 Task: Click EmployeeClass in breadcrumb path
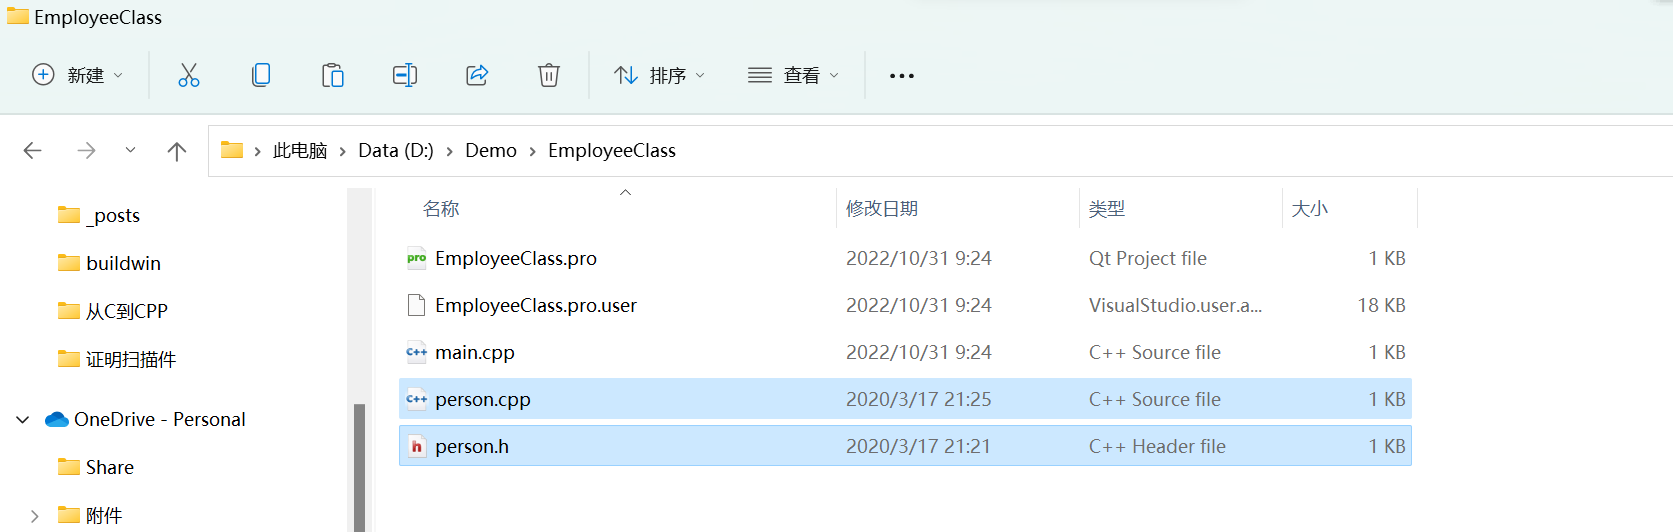612,151
